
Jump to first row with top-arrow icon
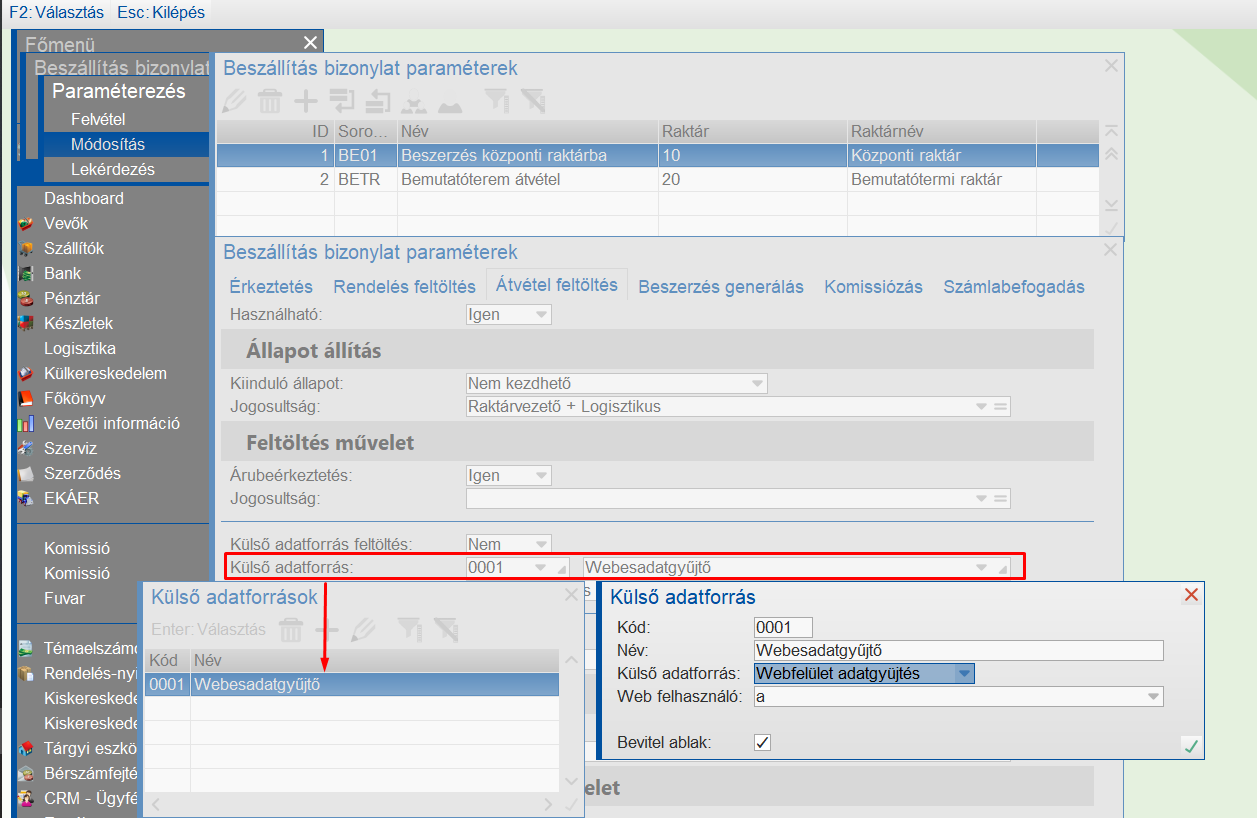pos(1110,131)
